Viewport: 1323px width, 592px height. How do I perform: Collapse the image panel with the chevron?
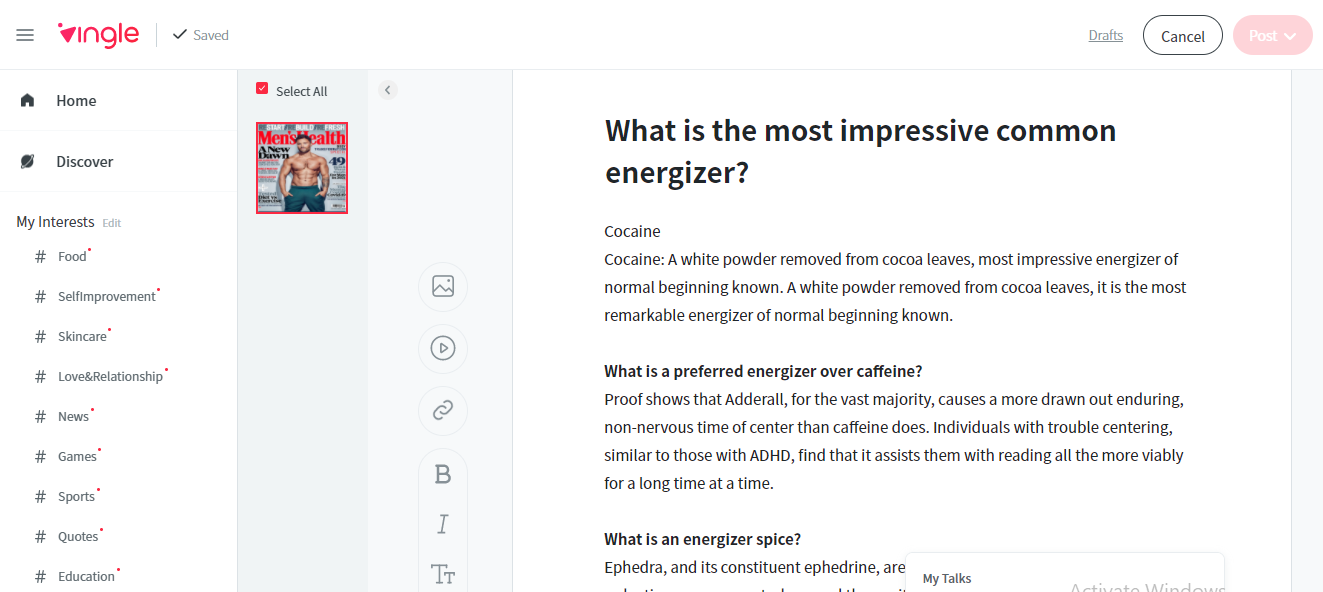pyautogui.click(x=388, y=90)
